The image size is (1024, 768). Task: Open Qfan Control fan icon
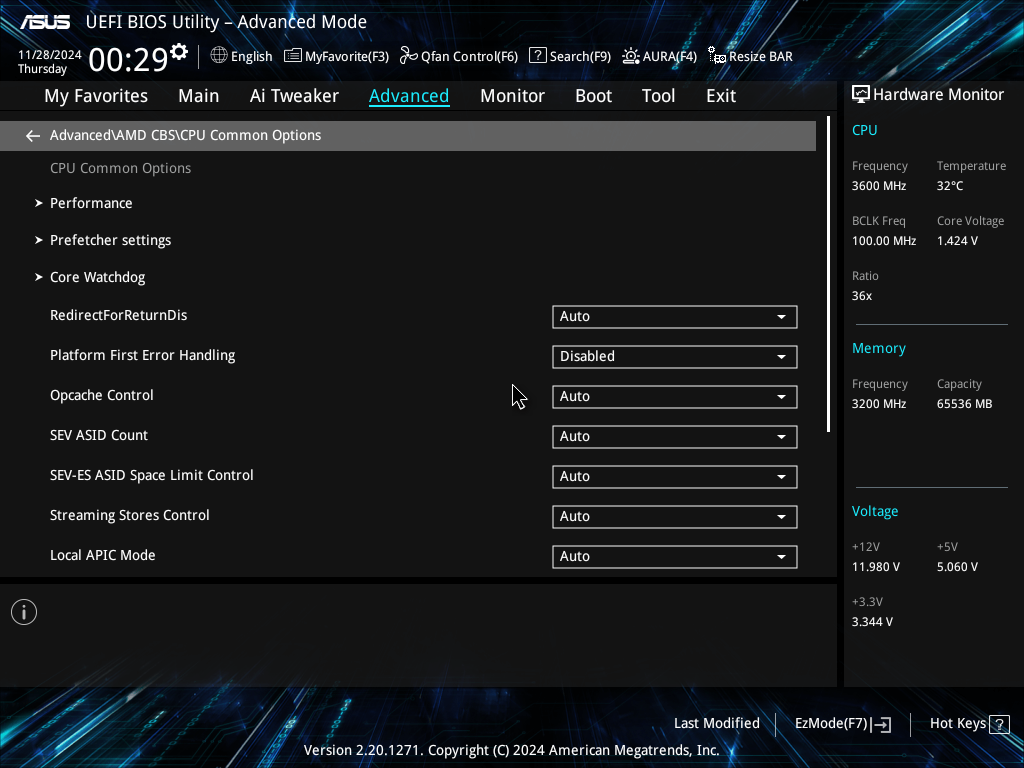[408, 56]
